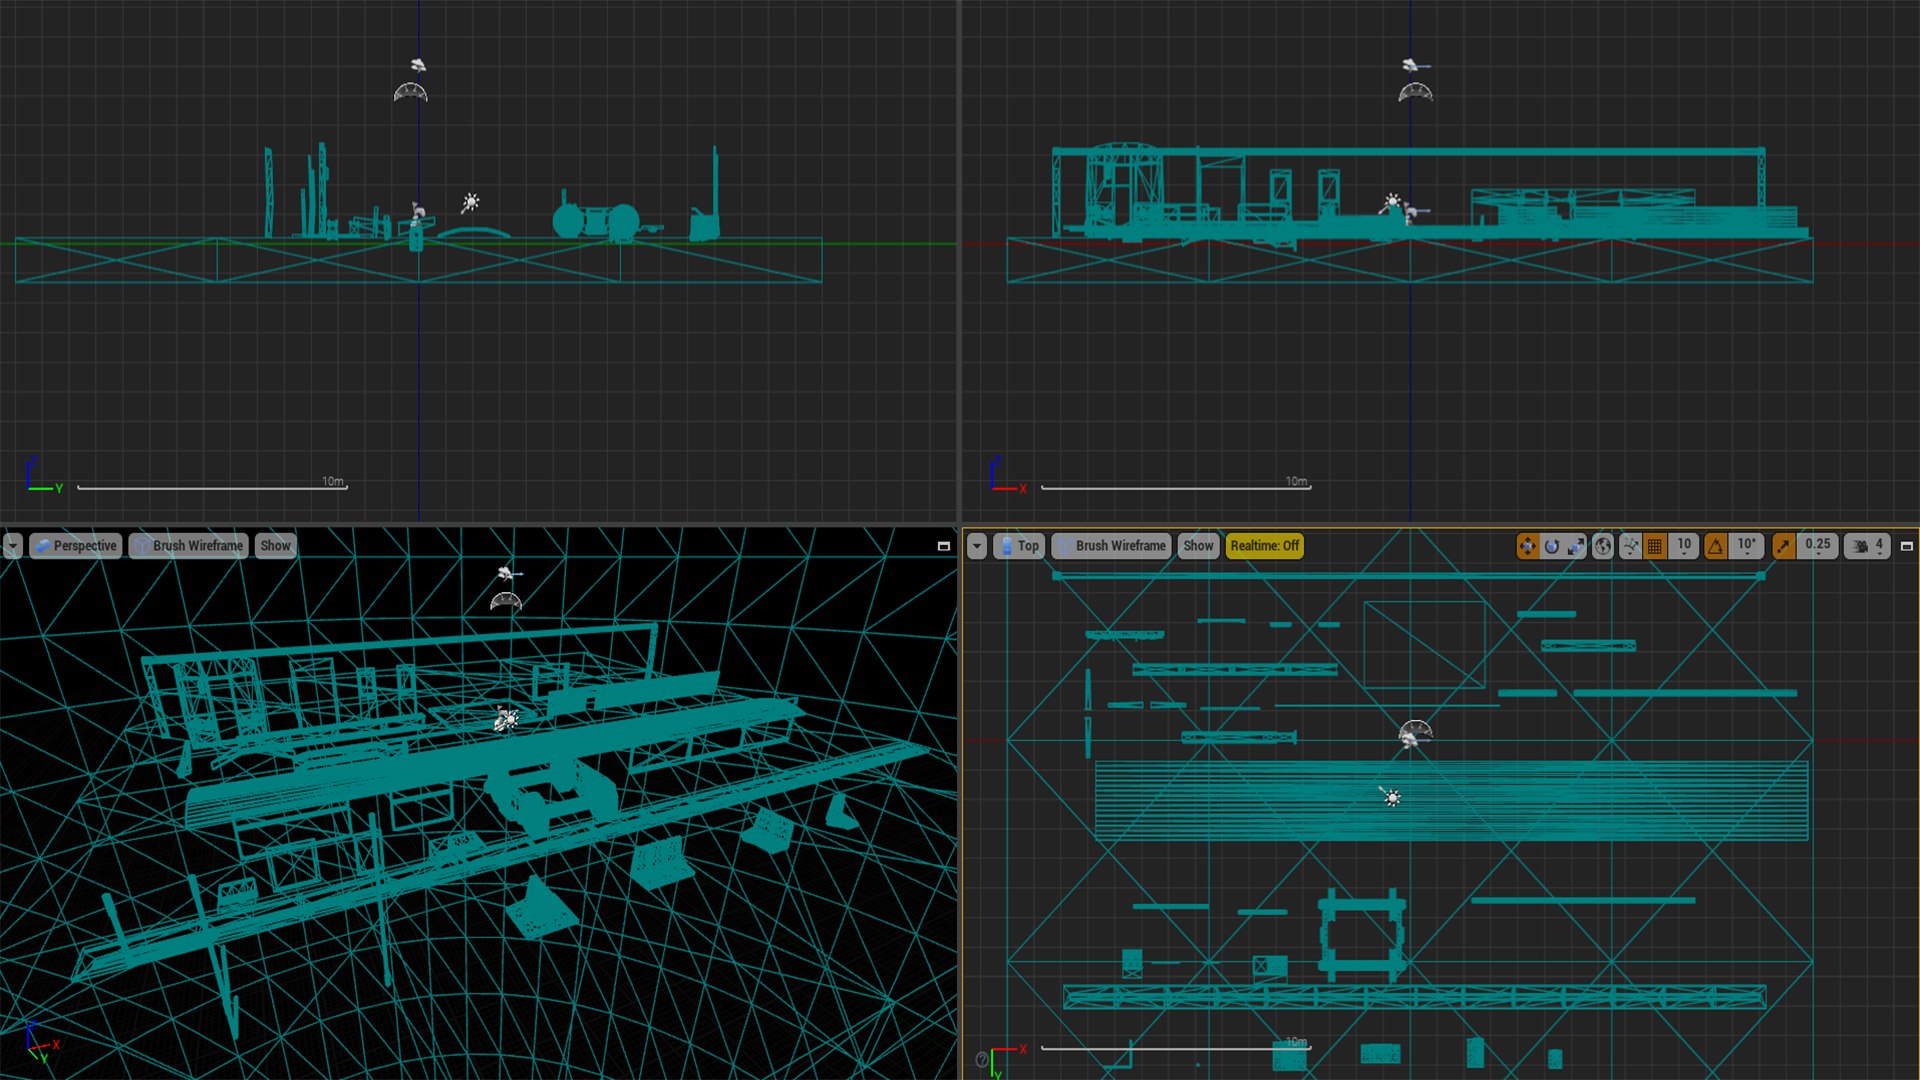Select the square truss frame in Top viewport
Screen dimensions: 1920x1080
pos(1362,935)
